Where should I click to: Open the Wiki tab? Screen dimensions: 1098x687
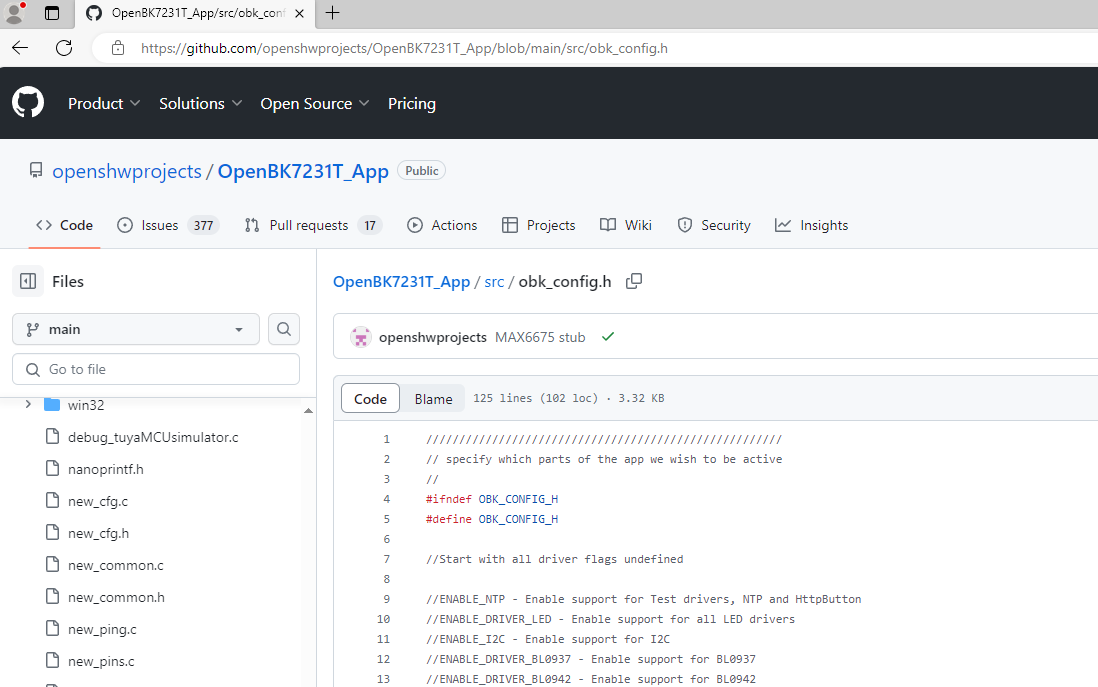click(625, 225)
